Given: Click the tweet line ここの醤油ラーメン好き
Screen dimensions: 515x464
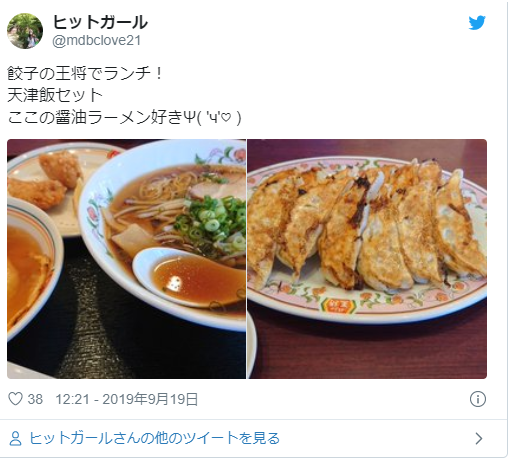Looking at the screenshot, I should pos(95,117).
